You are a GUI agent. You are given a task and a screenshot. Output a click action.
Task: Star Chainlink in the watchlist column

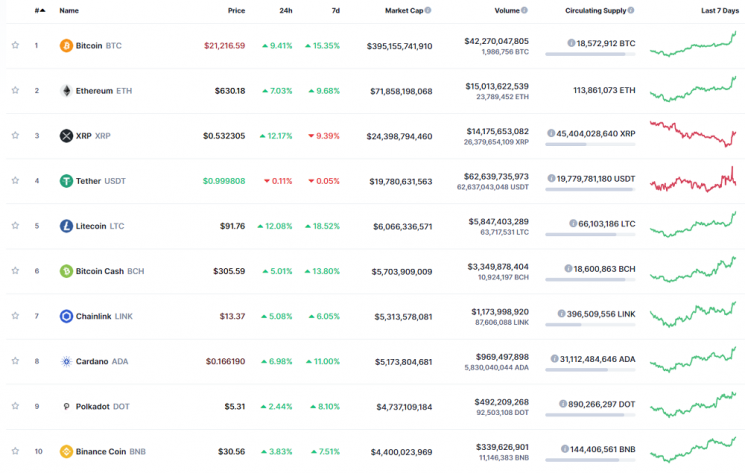point(15,316)
